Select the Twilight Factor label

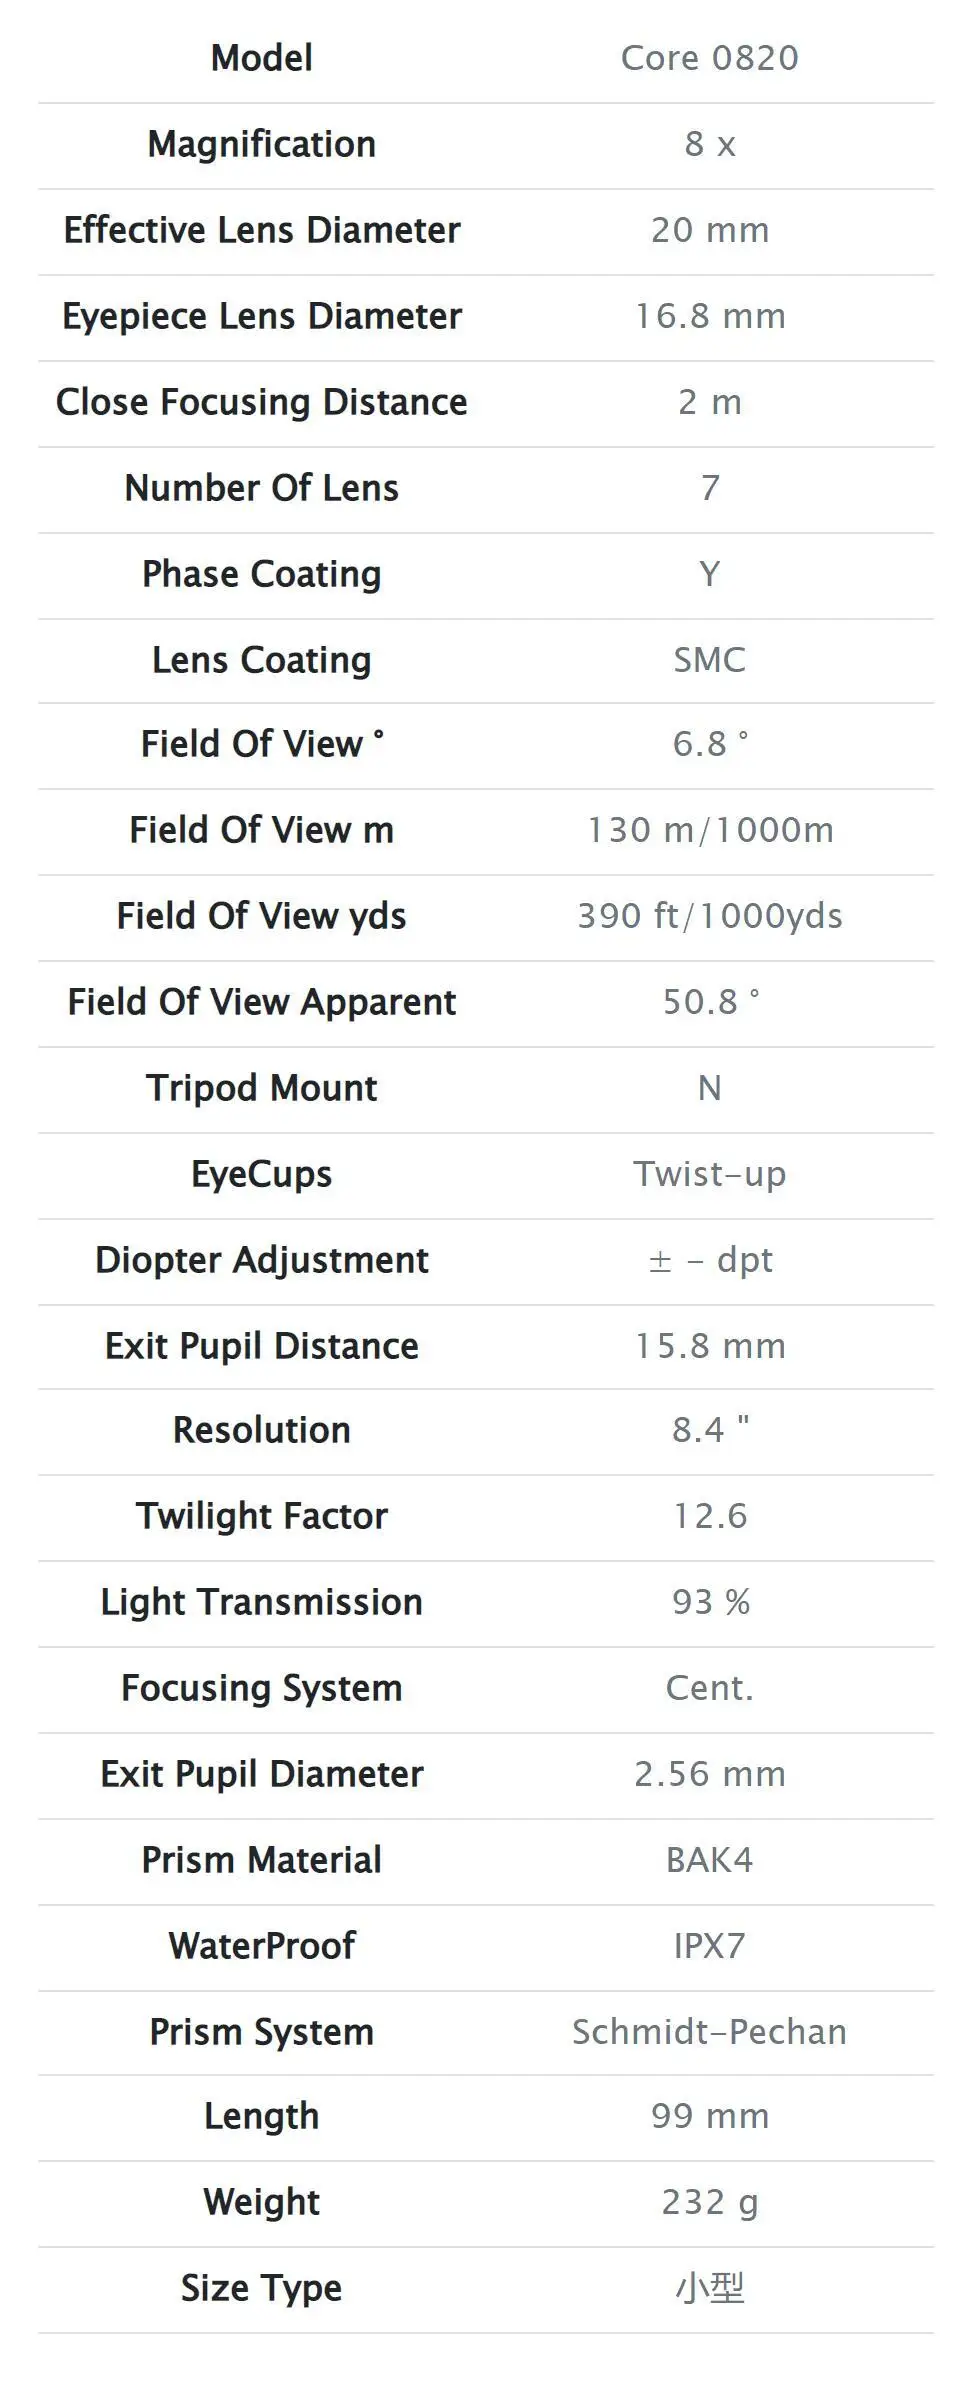[261, 1516]
